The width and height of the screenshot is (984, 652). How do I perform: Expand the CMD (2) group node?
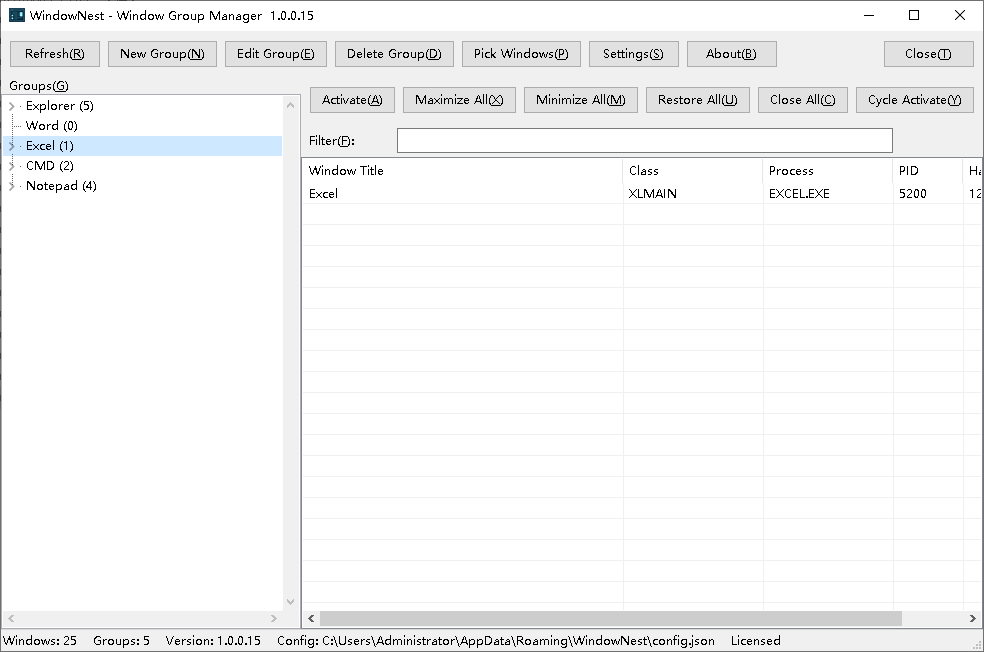click(11, 166)
